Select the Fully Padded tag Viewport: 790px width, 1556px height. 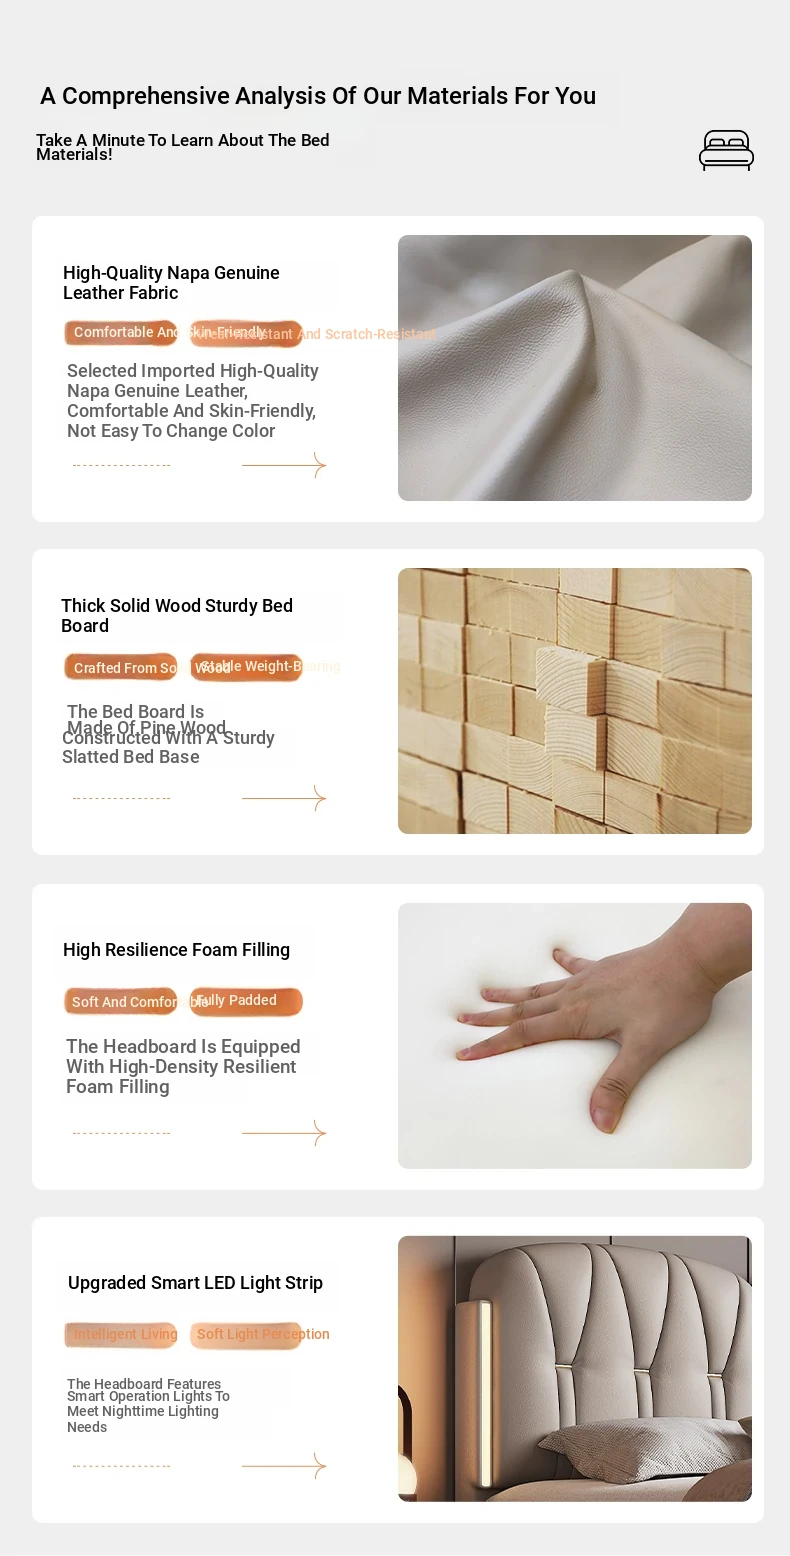[x=246, y=1001]
